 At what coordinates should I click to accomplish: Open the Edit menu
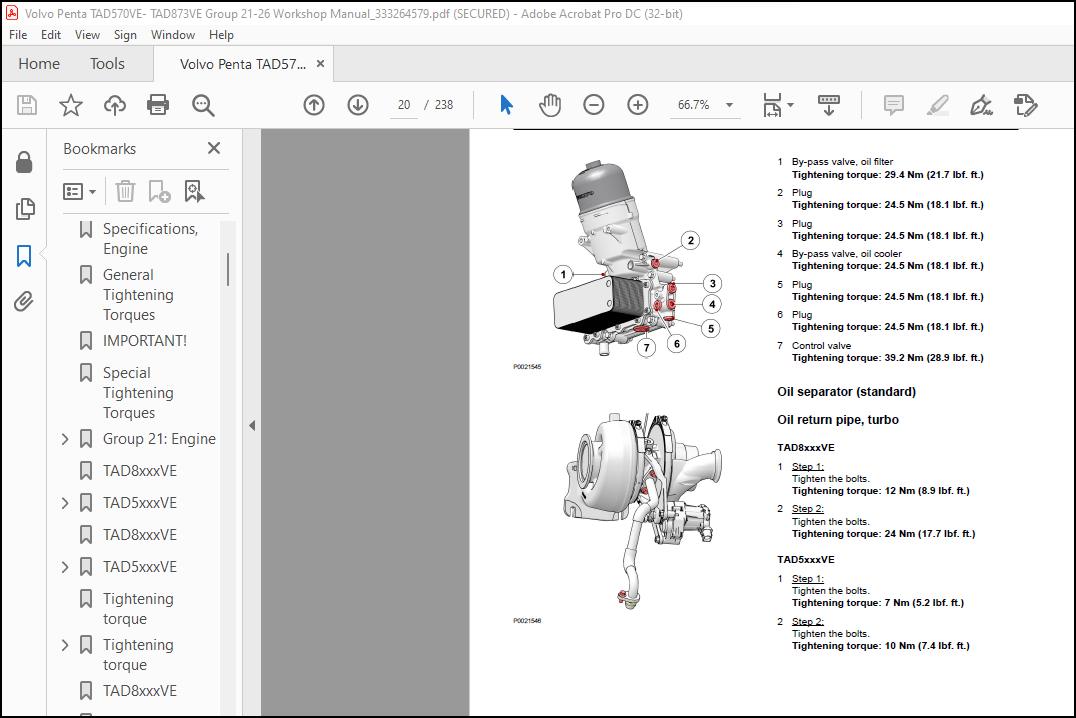(51, 35)
